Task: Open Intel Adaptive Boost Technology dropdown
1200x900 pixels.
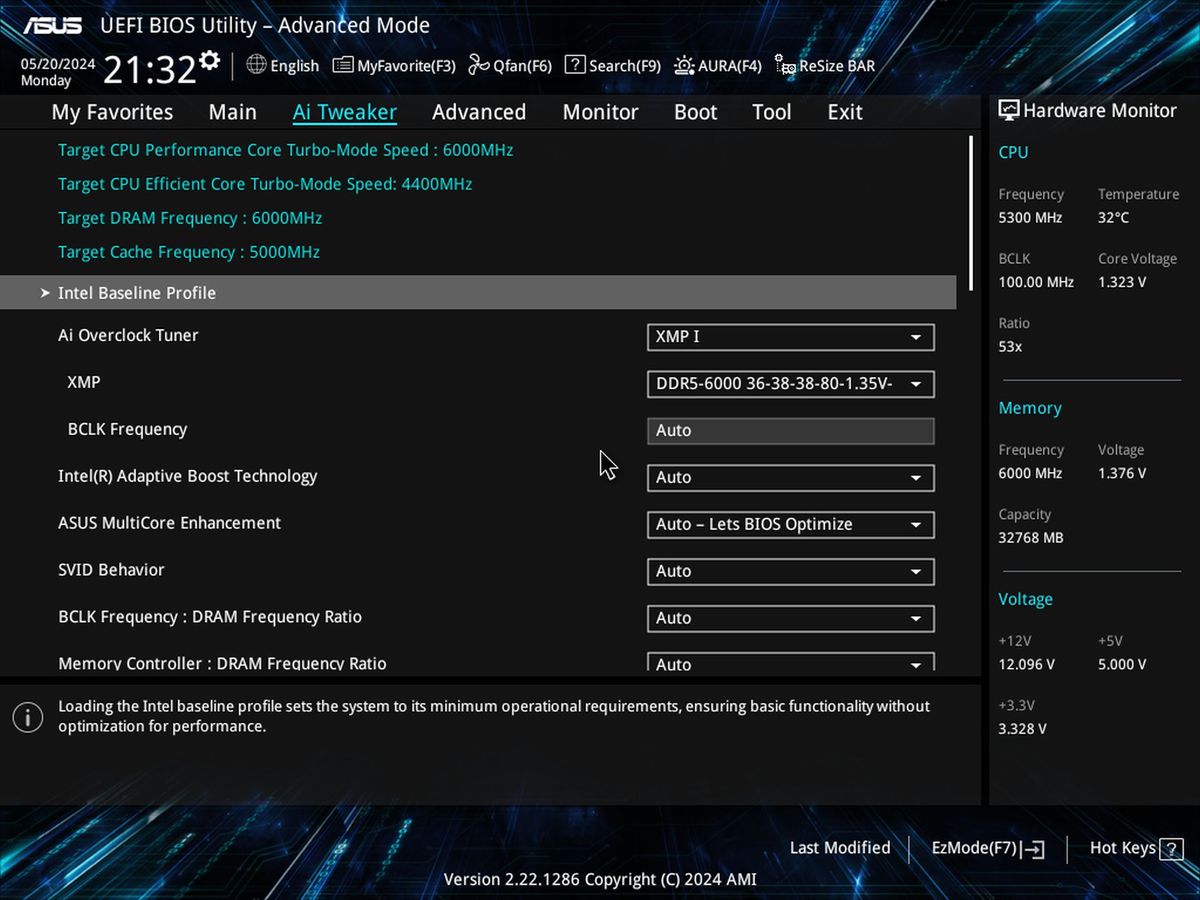Action: [791, 478]
